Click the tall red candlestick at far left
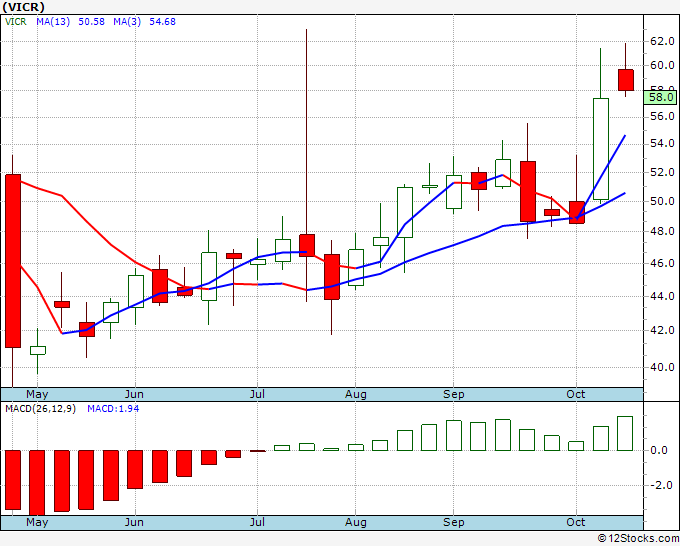This screenshot has height=546, width=680. tap(13, 261)
